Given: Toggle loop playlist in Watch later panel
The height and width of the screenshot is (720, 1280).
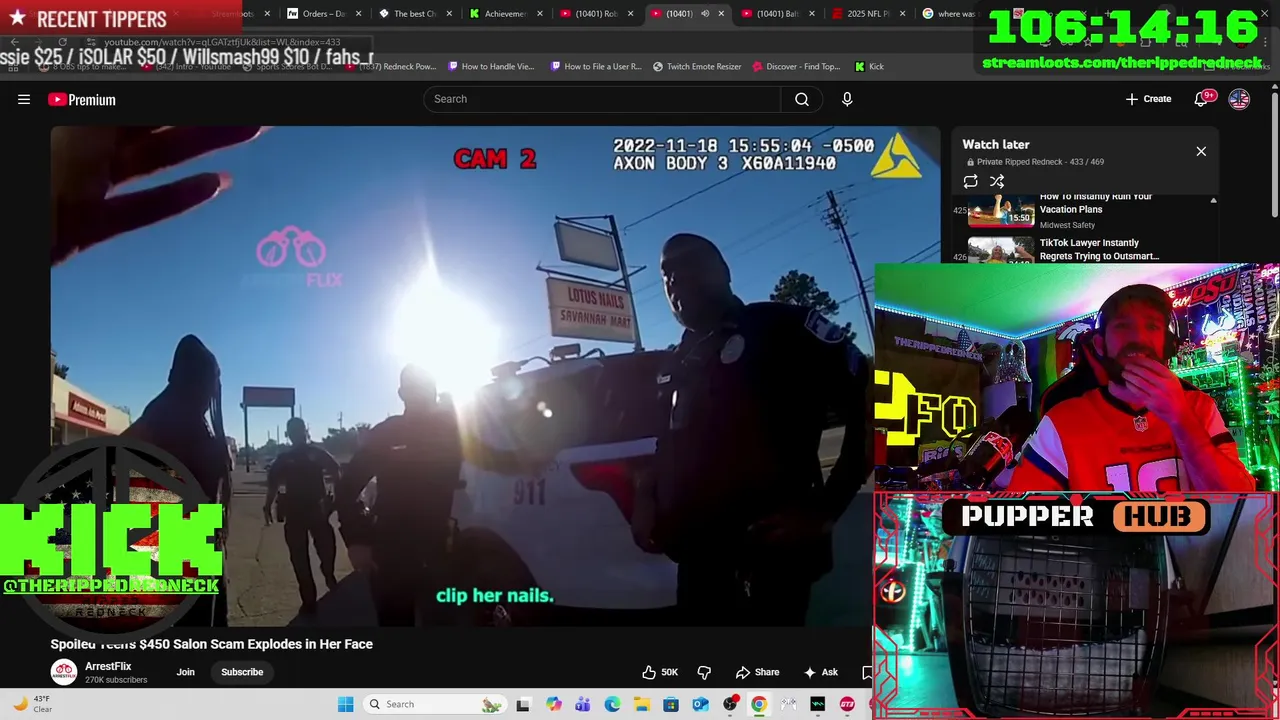Looking at the screenshot, I should point(970,181).
